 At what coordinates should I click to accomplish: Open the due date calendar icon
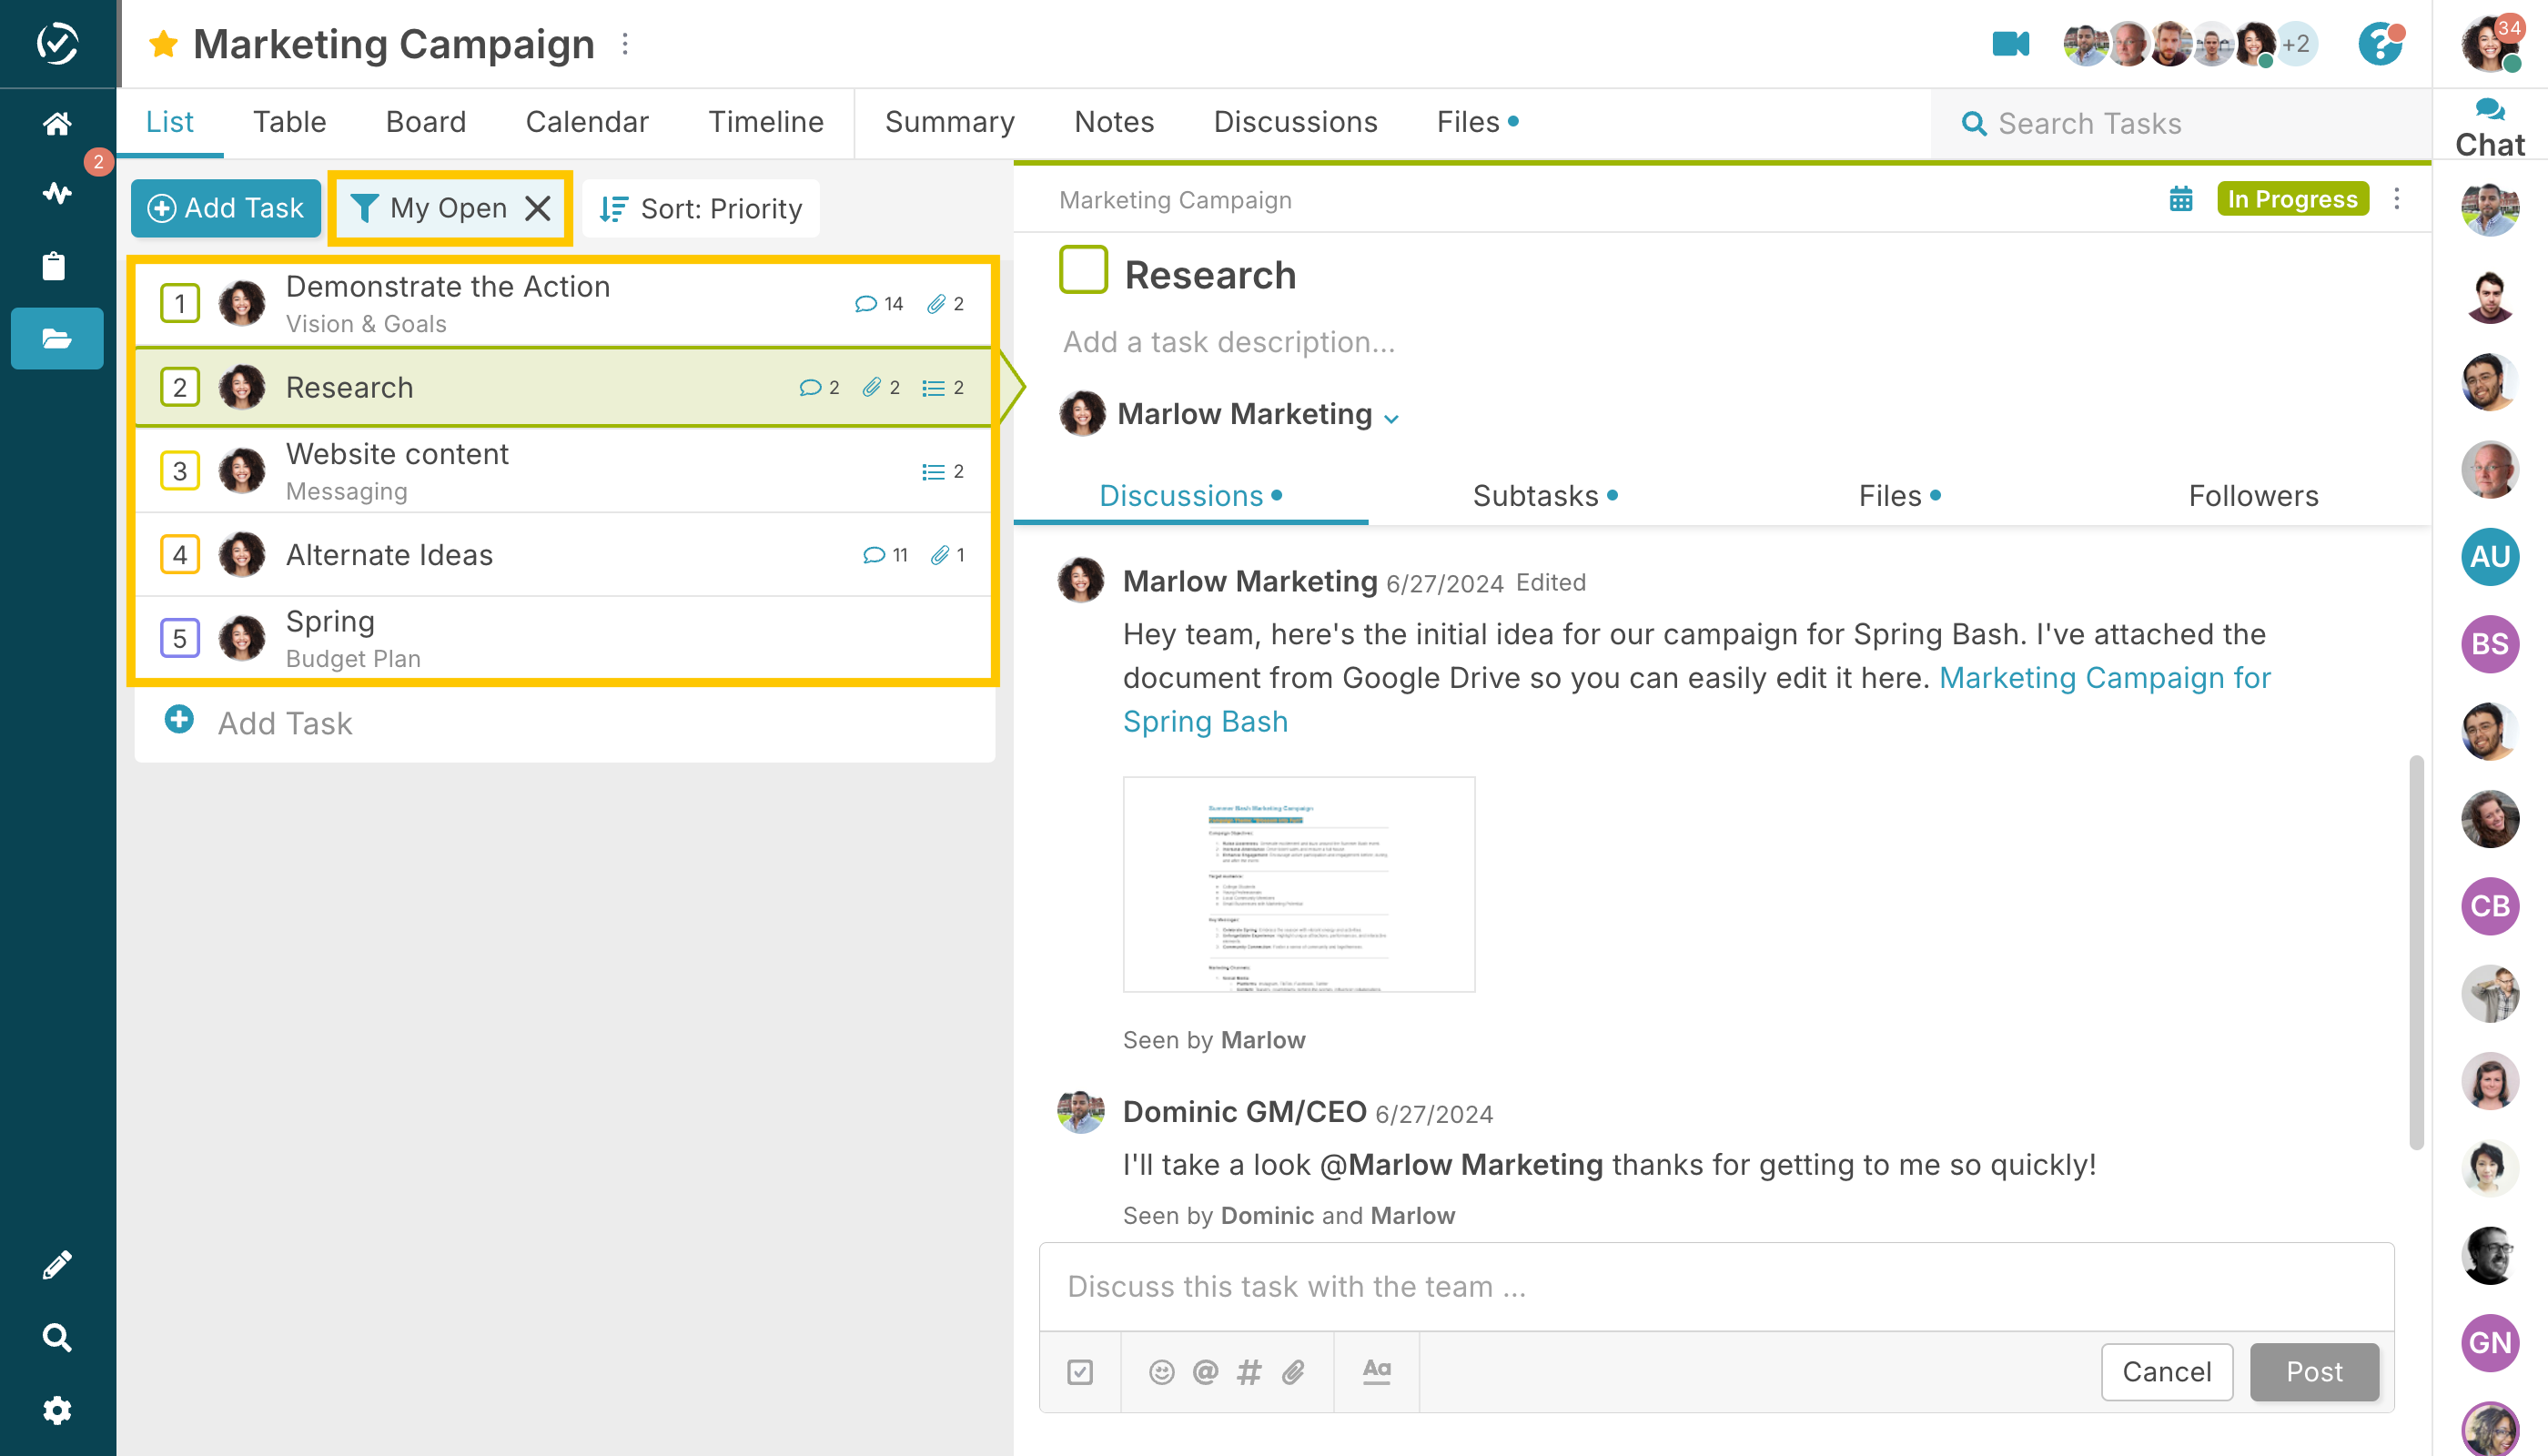[2181, 199]
